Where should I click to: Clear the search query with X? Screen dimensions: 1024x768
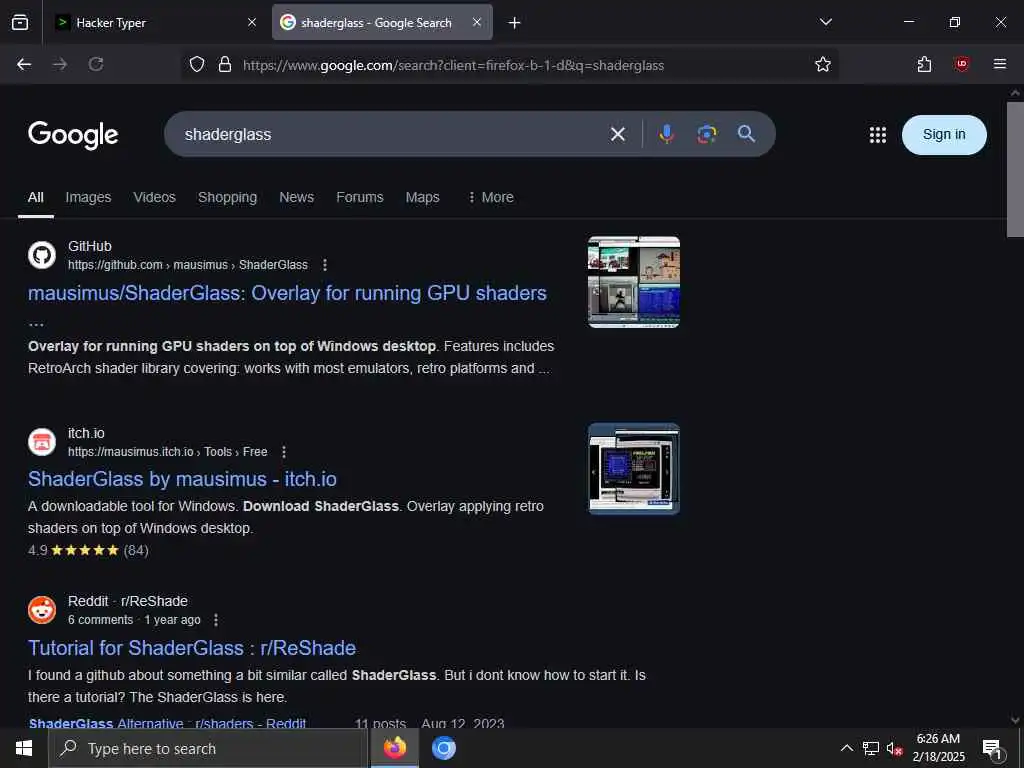(x=617, y=135)
